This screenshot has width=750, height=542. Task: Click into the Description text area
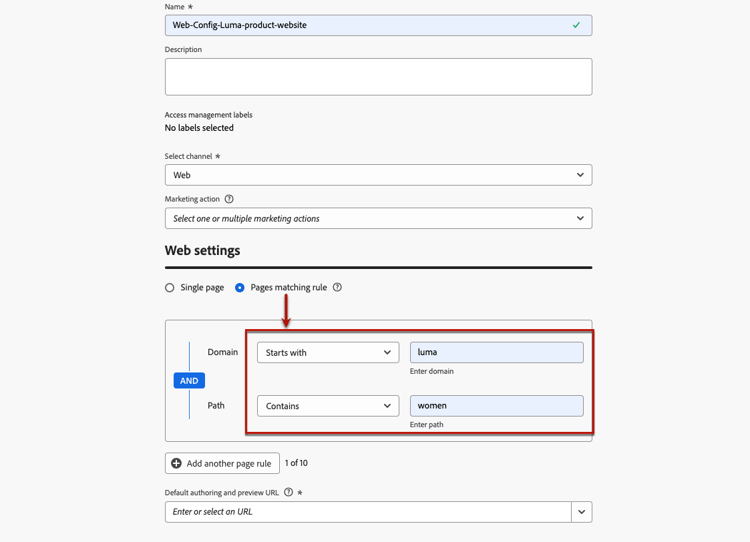pyautogui.click(x=378, y=77)
